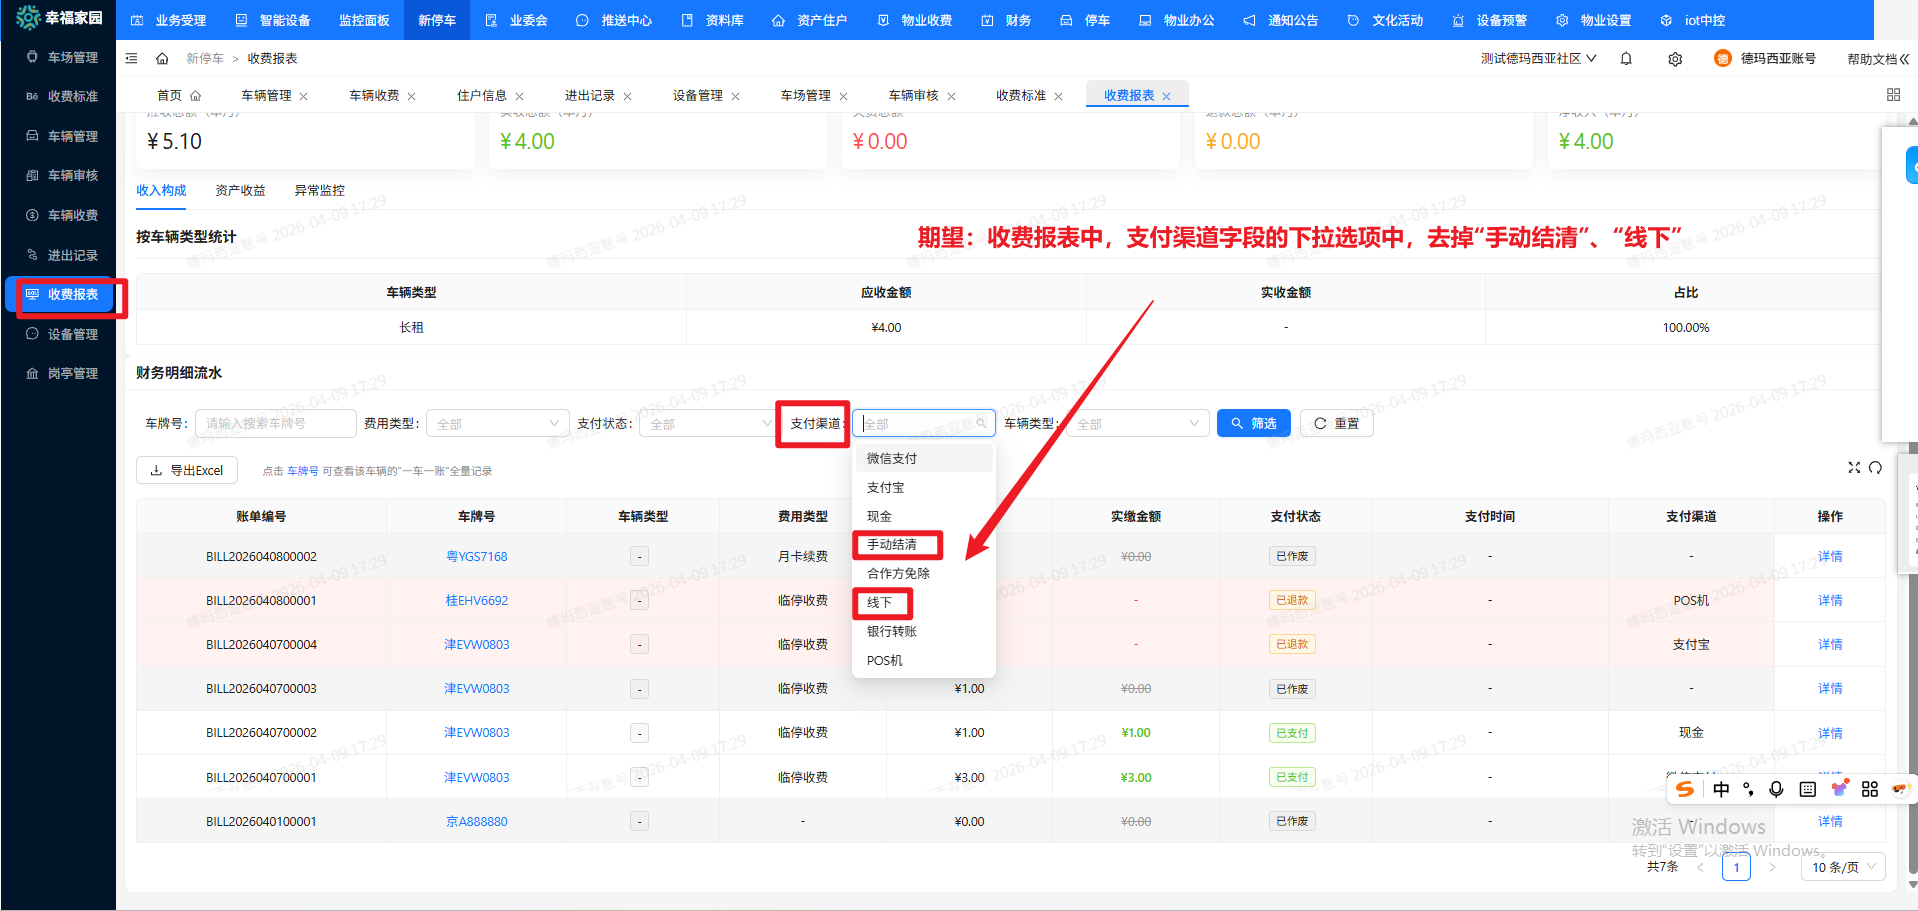Click the home icon in breadcrumb
The height and width of the screenshot is (911, 1918).
162,59
